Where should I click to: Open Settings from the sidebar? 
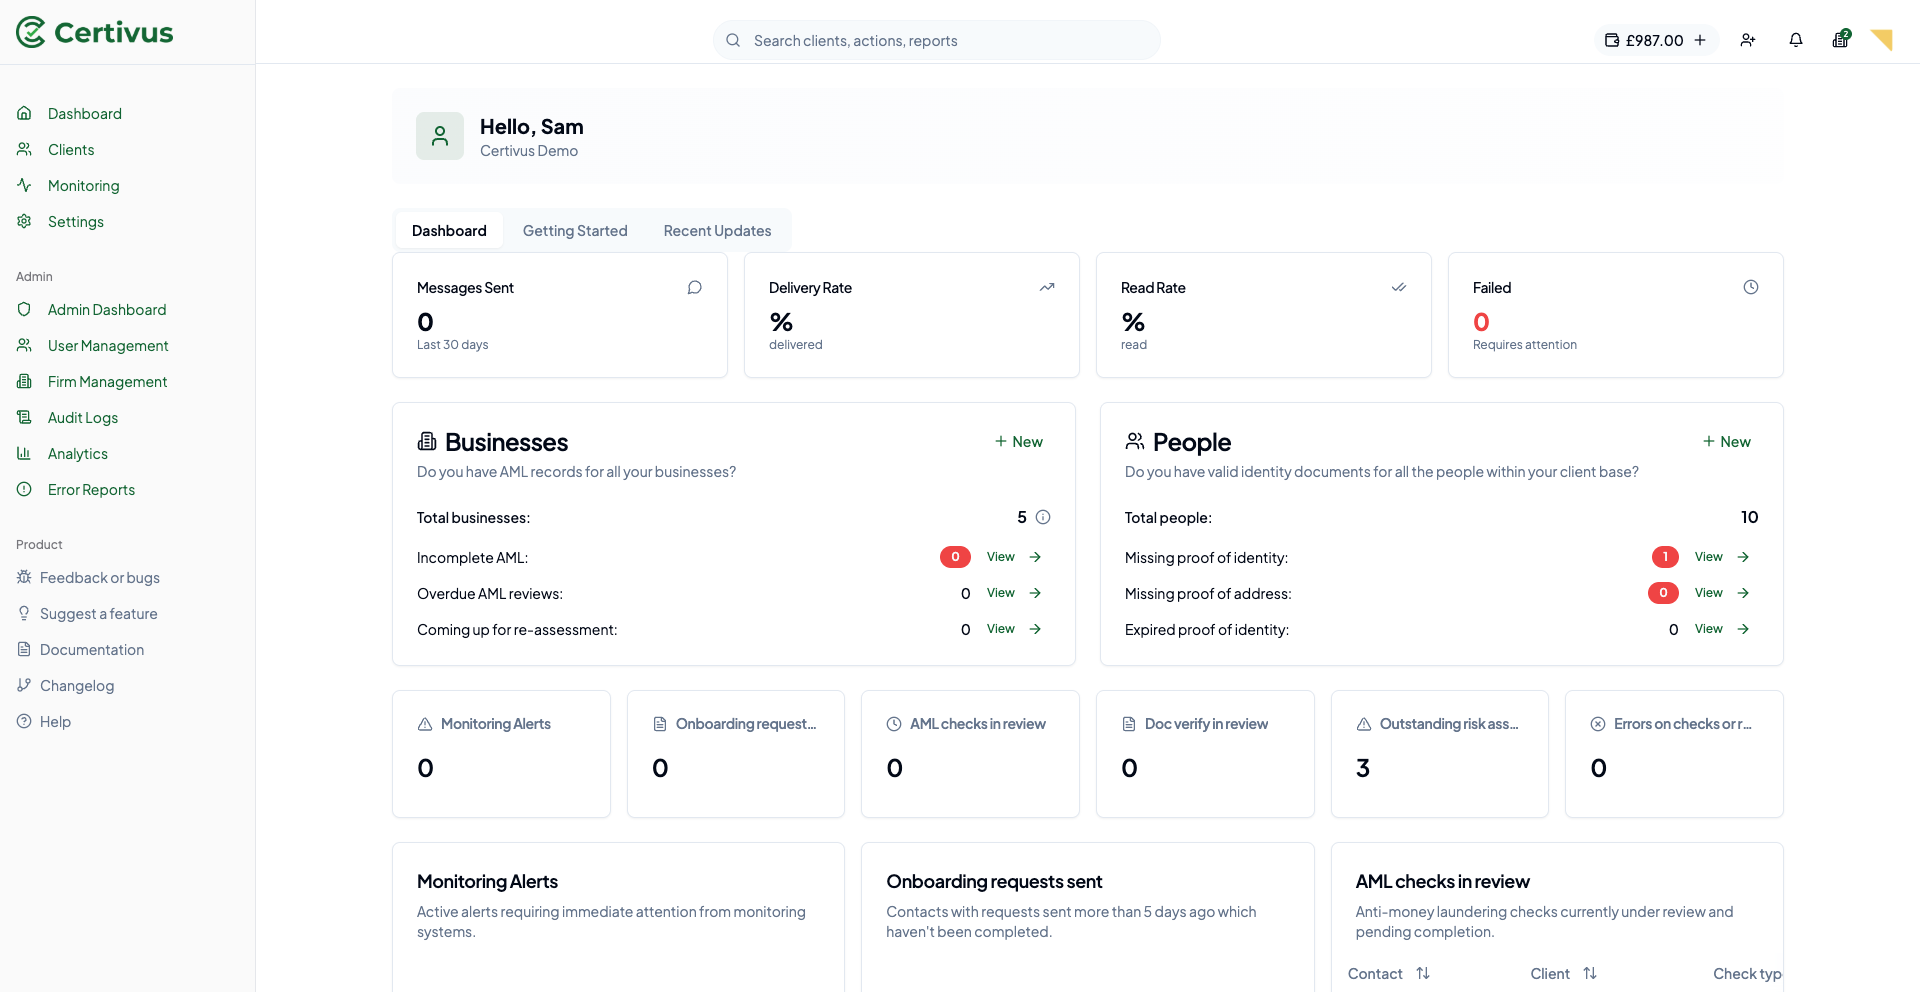(x=76, y=222)
